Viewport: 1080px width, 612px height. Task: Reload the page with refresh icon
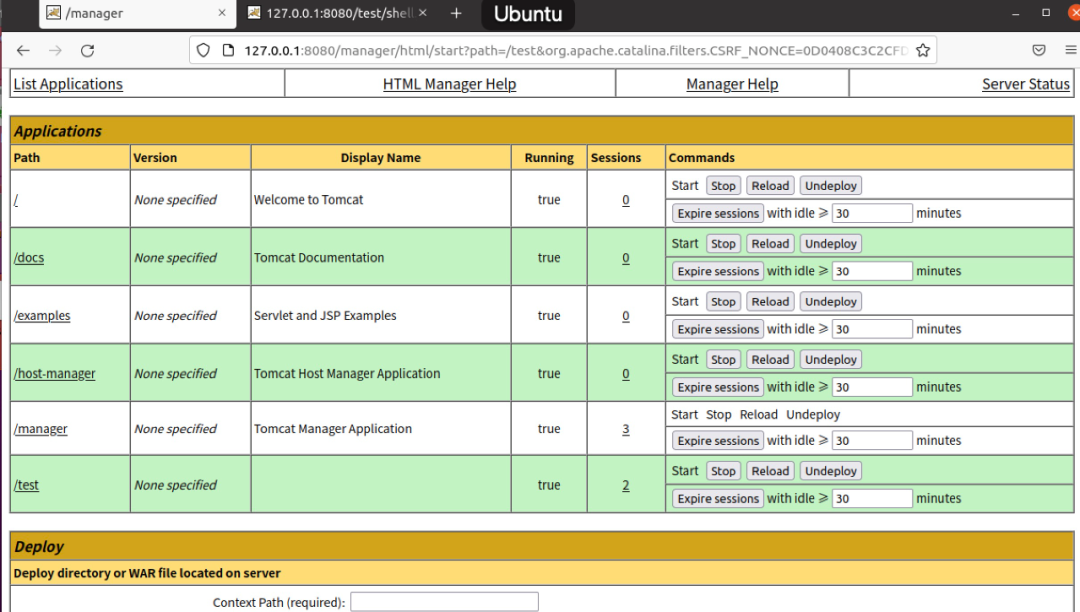(87, 50)
